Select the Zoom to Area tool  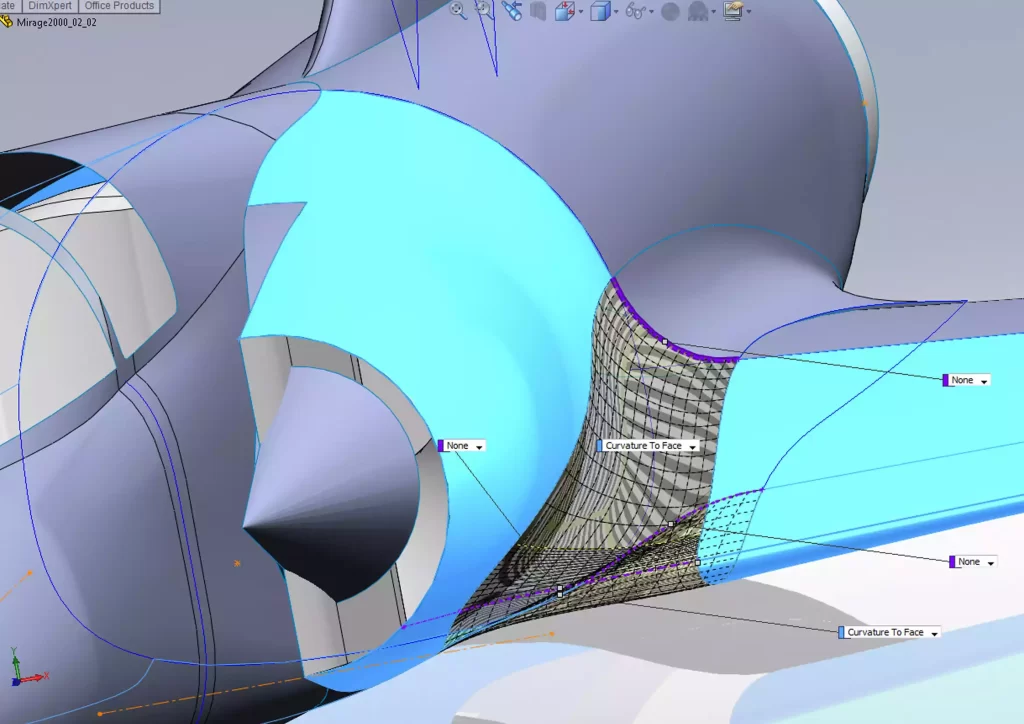click(484, 11)
